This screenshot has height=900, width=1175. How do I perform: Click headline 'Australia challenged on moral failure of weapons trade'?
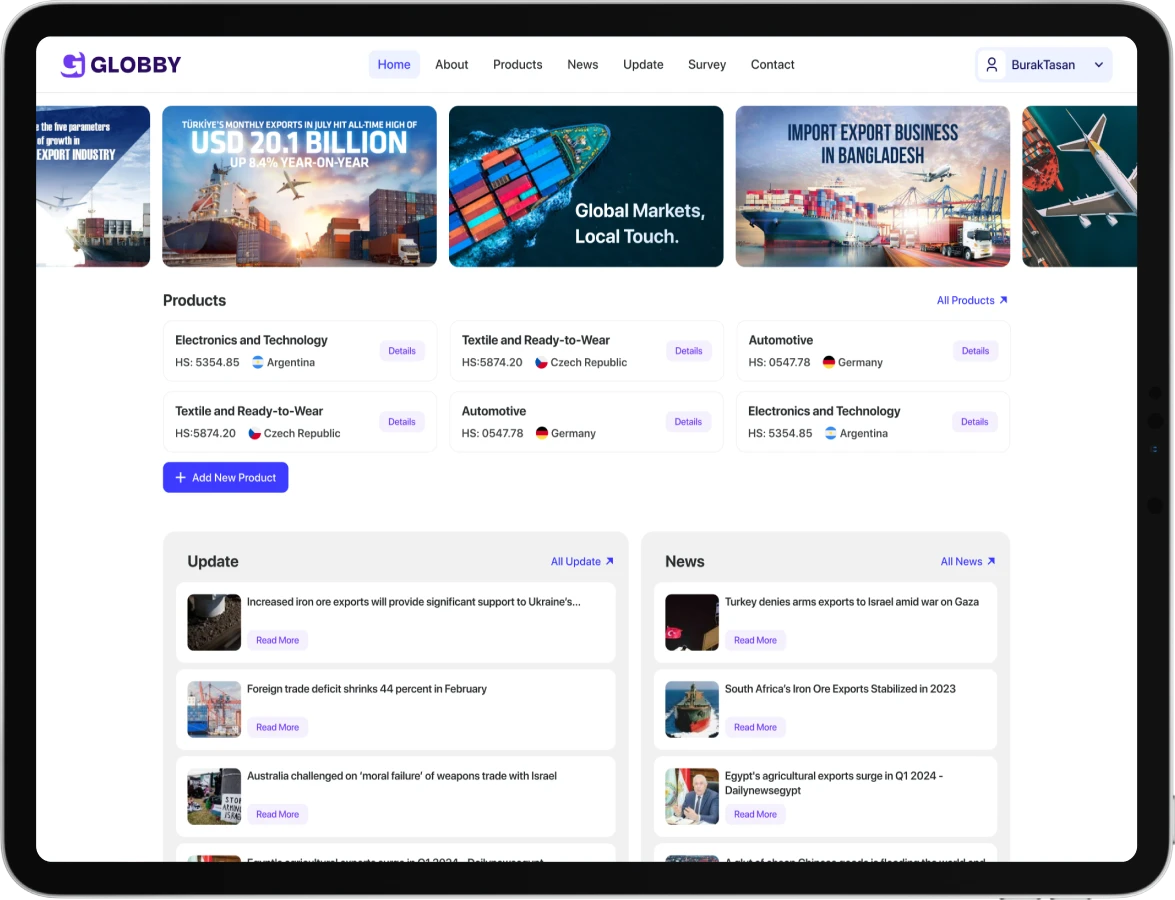coord(402,776)
